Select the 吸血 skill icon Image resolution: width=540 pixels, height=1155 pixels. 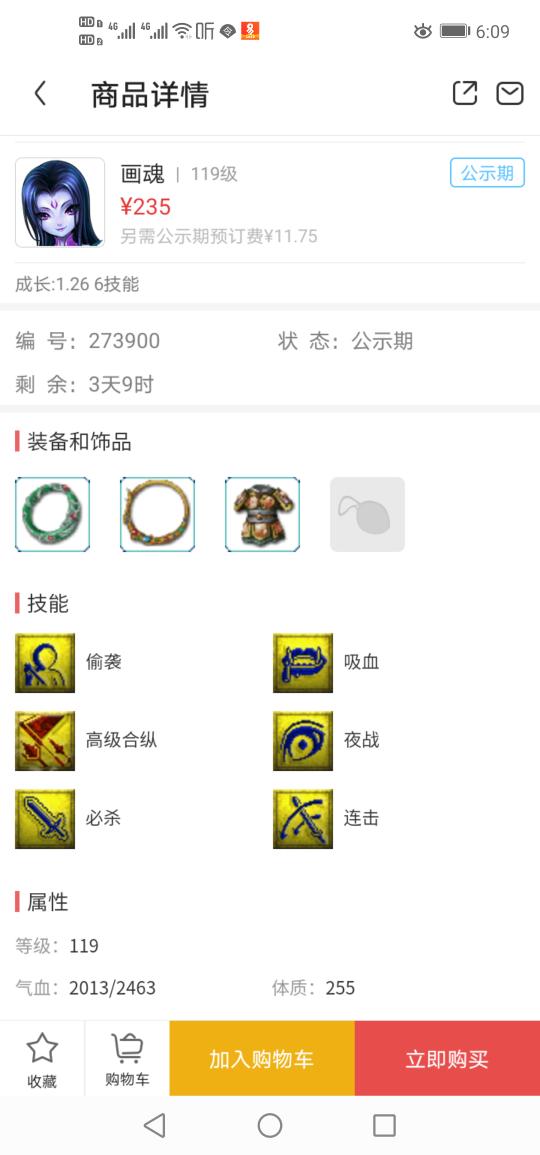(303, 663)
